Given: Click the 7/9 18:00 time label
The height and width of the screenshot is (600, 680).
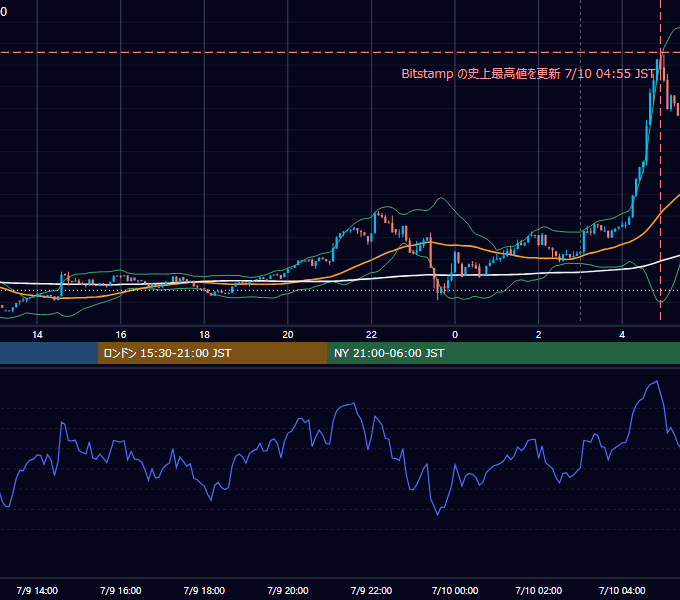Looking at the screenshot, I should pos(204,590).
